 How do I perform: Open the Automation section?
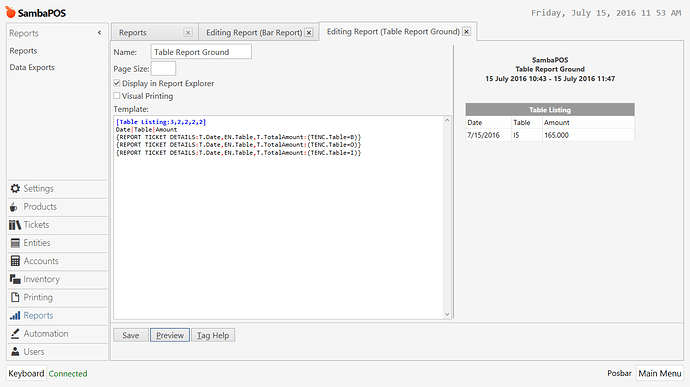57,334
